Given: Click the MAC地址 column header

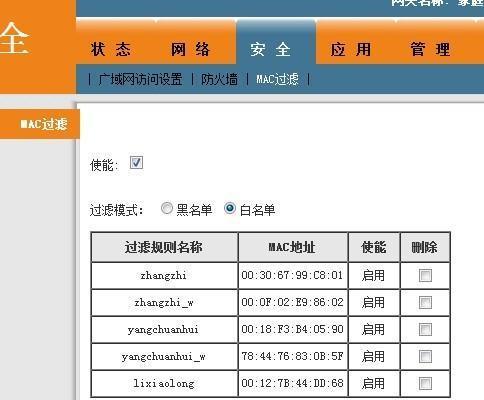Looking at the screenshot, I should pos(292,247).
